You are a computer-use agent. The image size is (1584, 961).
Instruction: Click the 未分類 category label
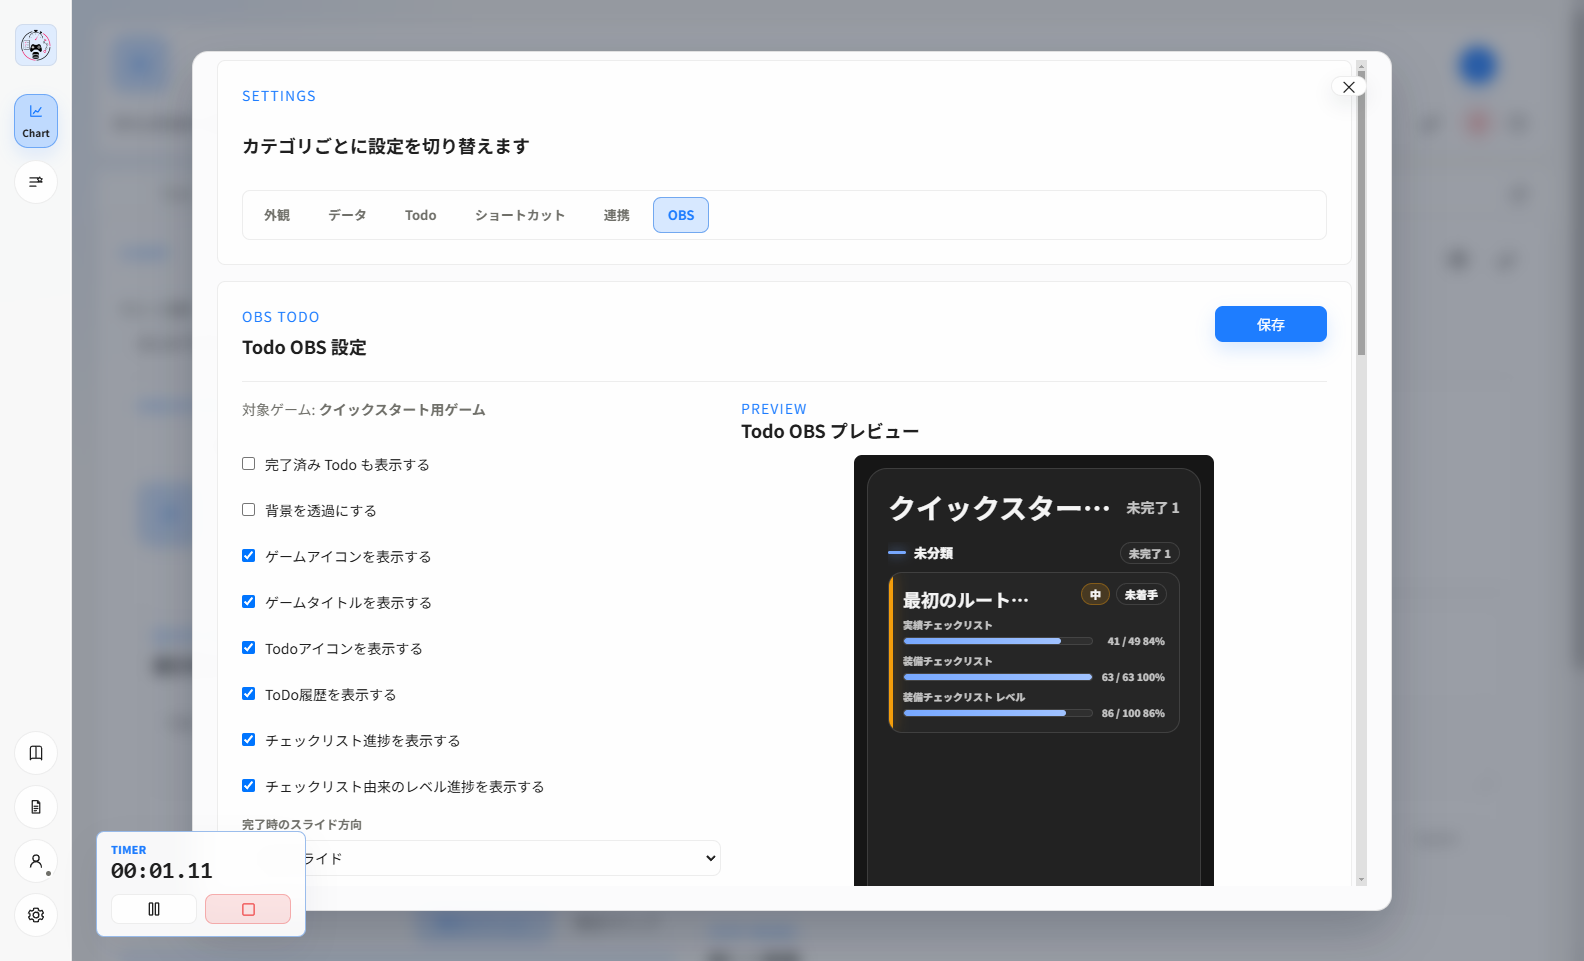coord(933,553)
